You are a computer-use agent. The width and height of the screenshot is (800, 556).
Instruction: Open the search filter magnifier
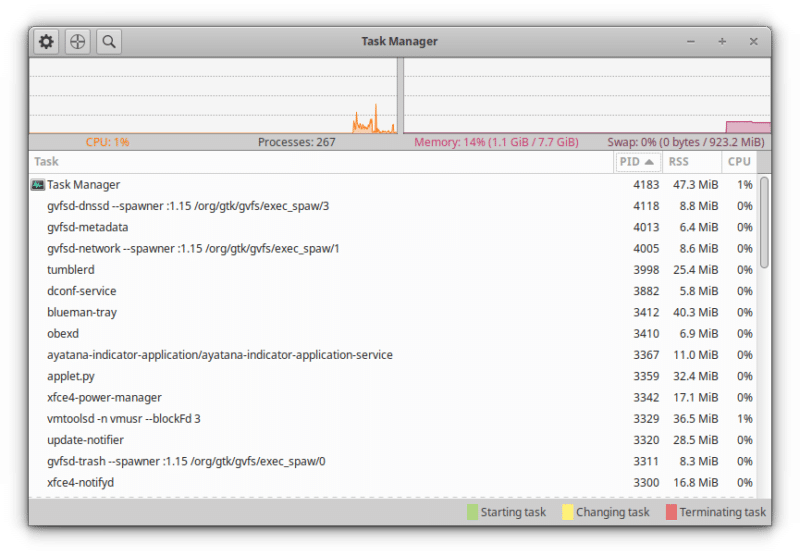[x=109, y=41]
